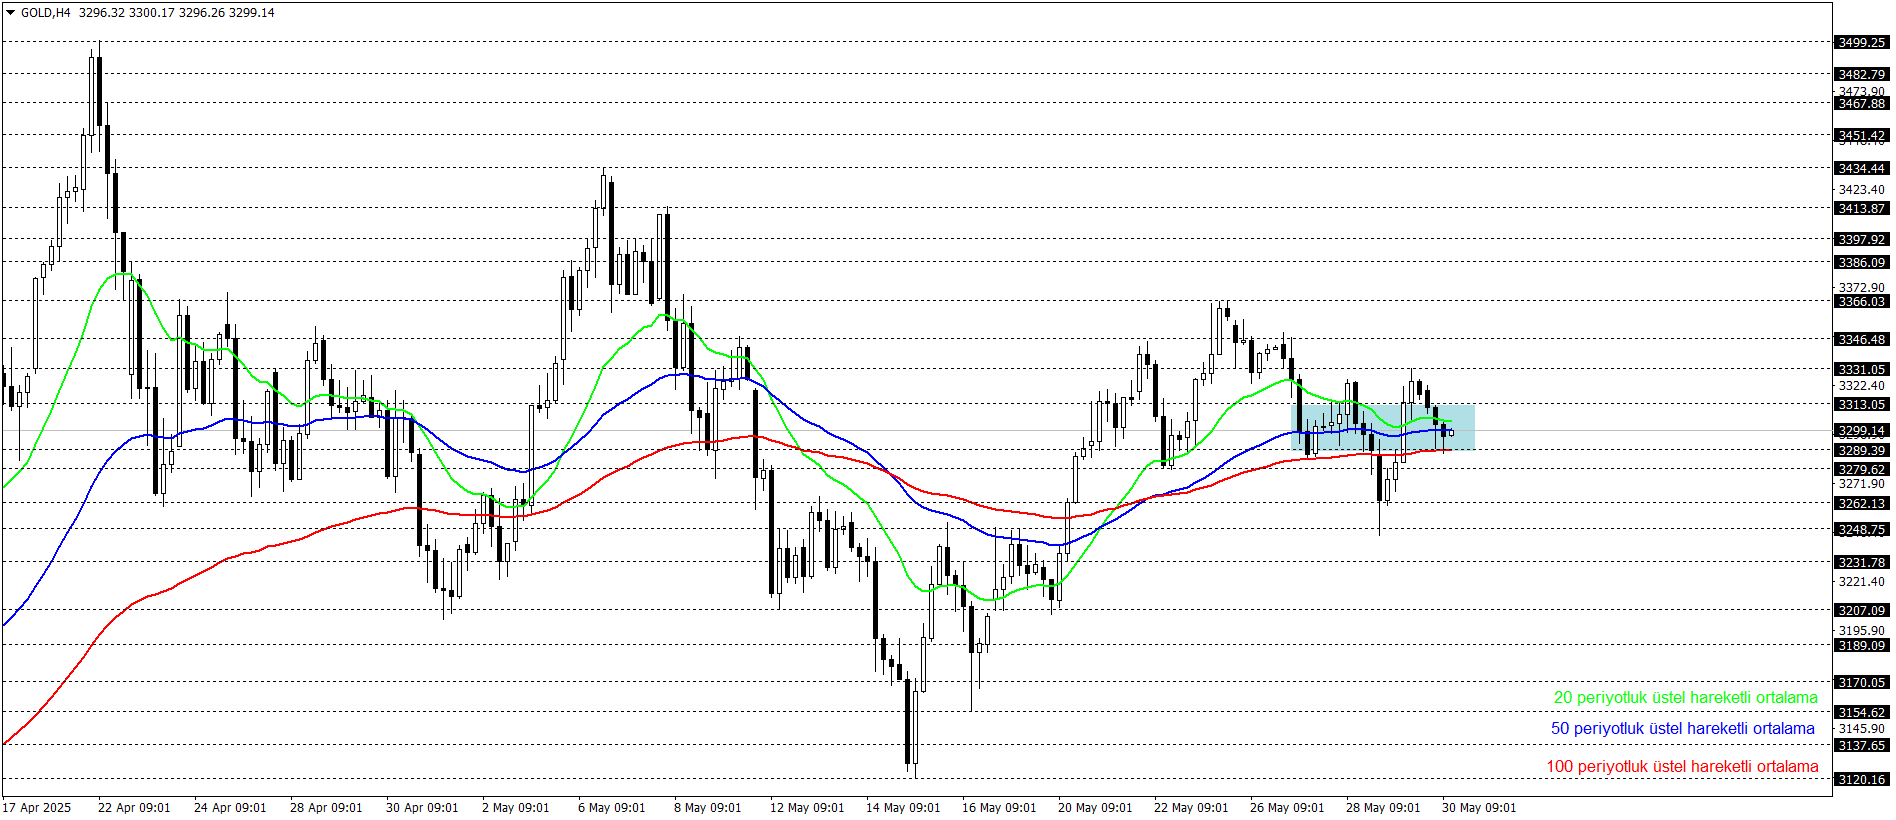This screenshot has height=820, width=1896.
Task: Click the '17 Apr 2025' date label
Action: point(37,808)
